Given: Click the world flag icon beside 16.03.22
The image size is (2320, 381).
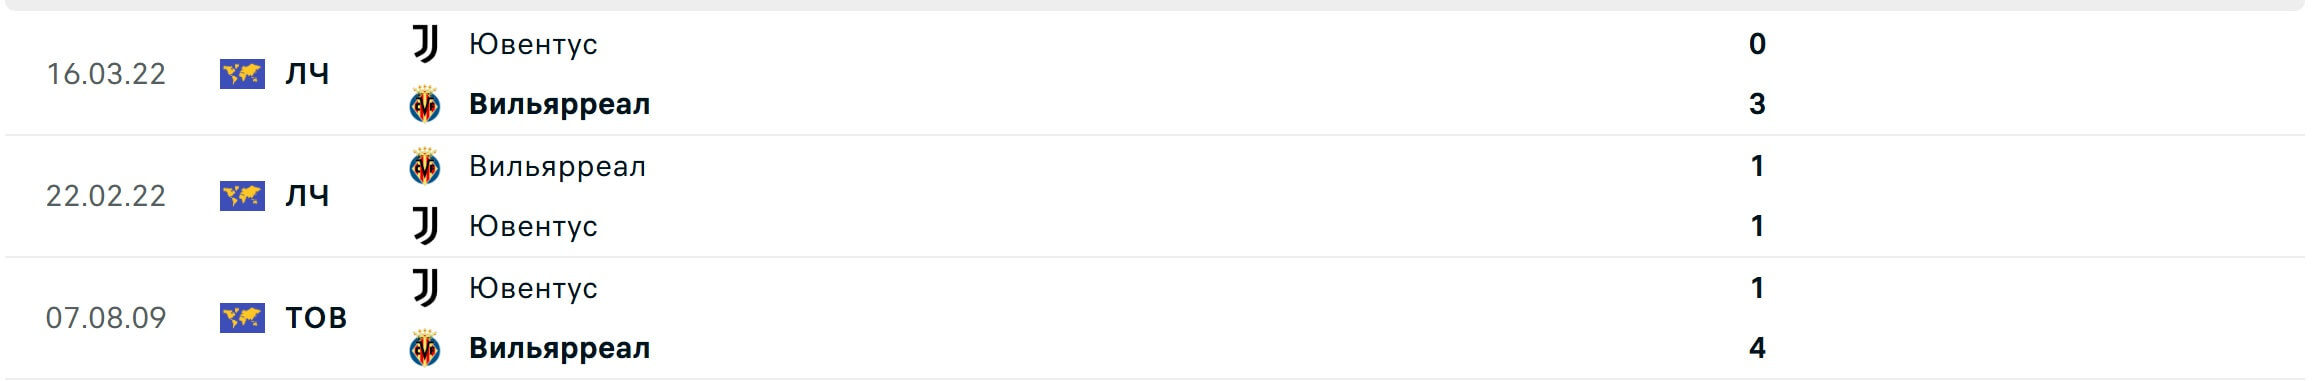Looking at the screenshot, I should click(x=242, y=74).
